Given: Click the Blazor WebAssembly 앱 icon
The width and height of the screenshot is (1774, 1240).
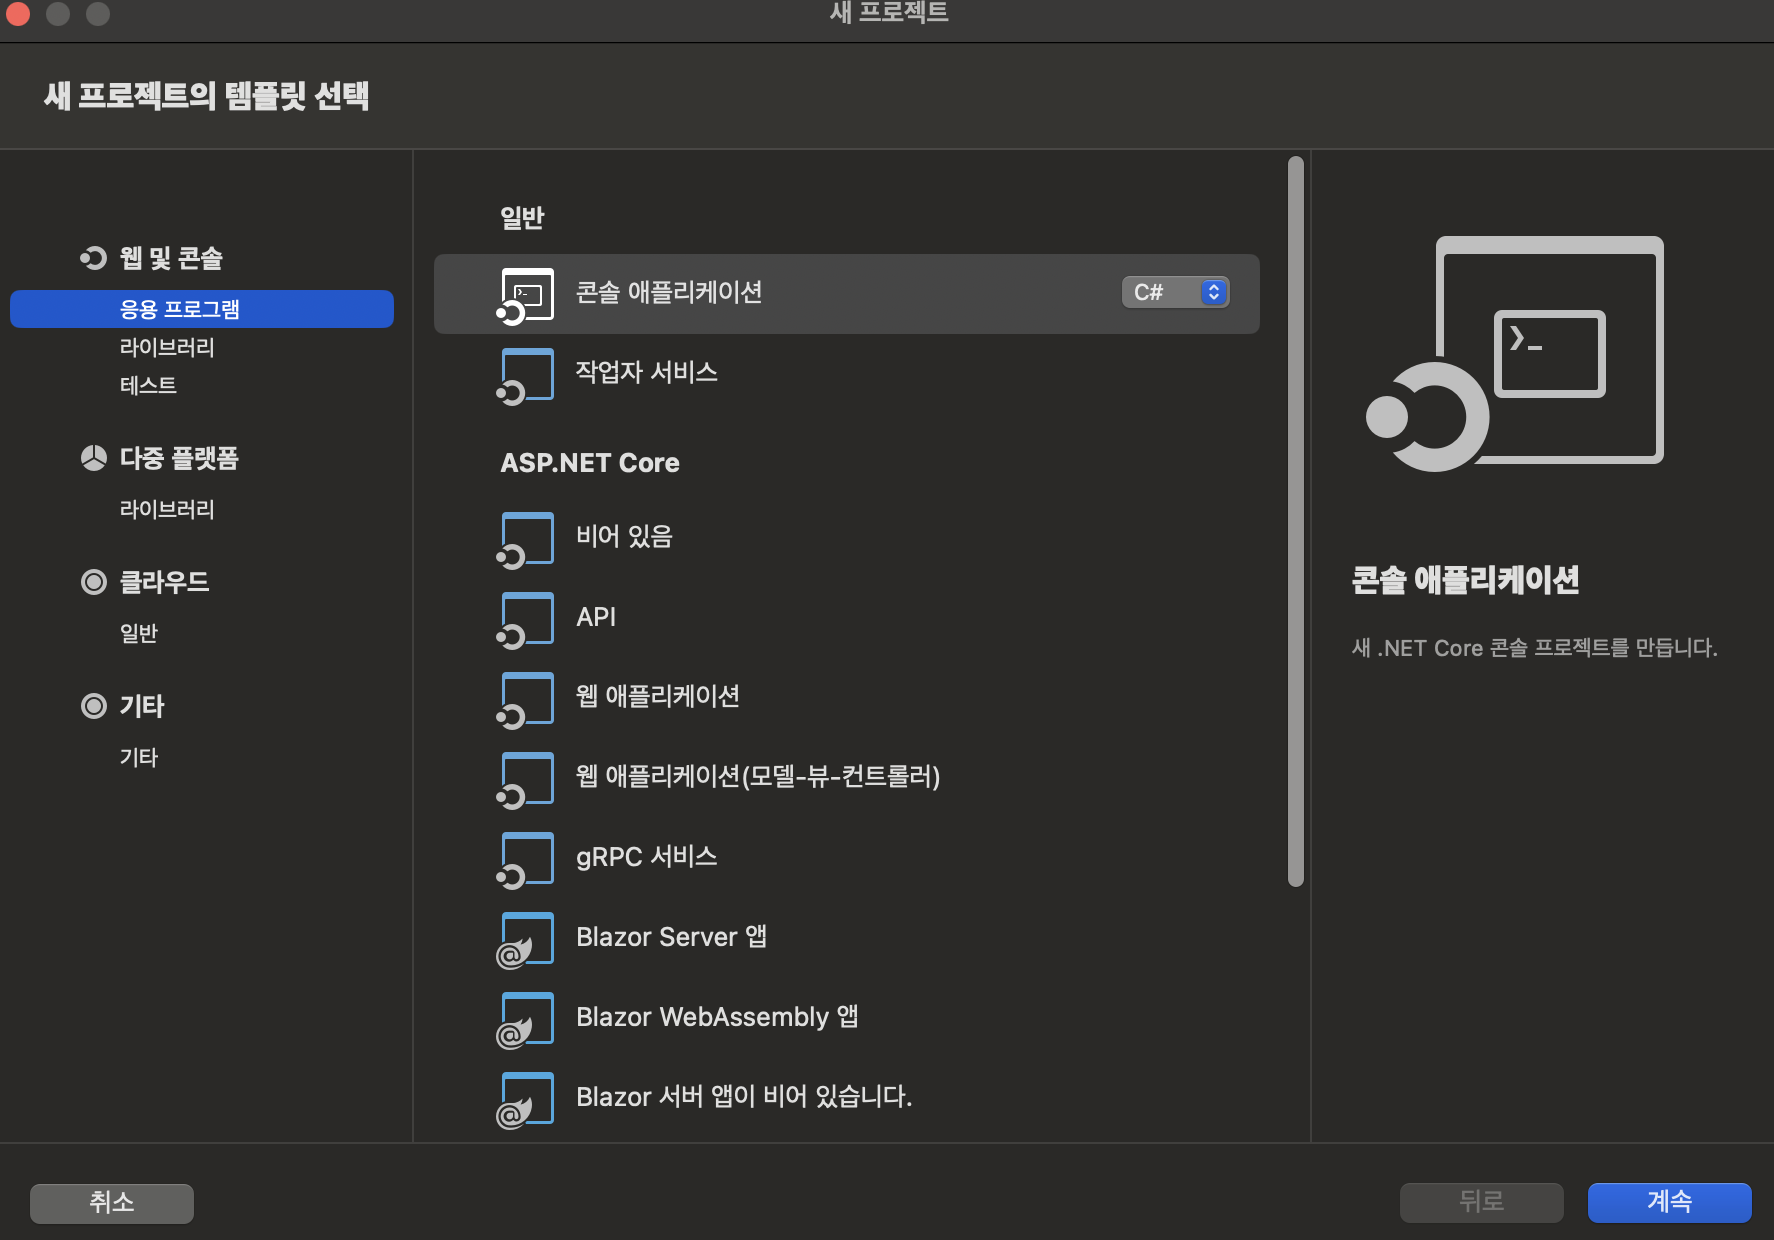Looking at the screenshot, I should point(526,1020).
